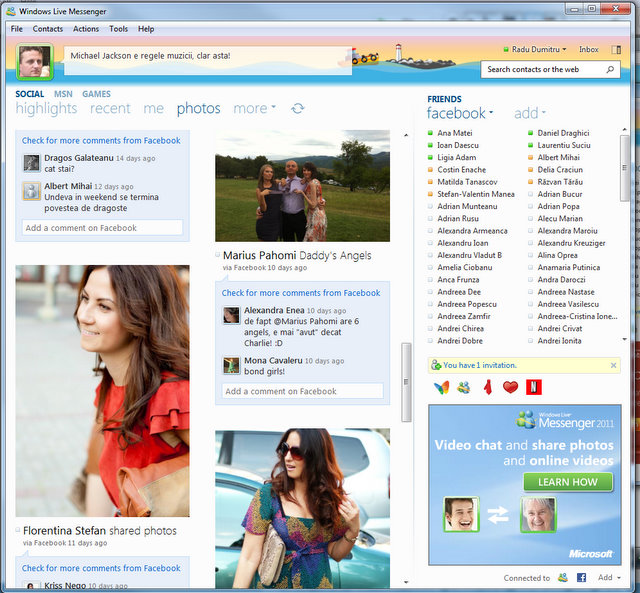
Task: Click Radu Dumitru's profile picture
Action: (35, 62)
